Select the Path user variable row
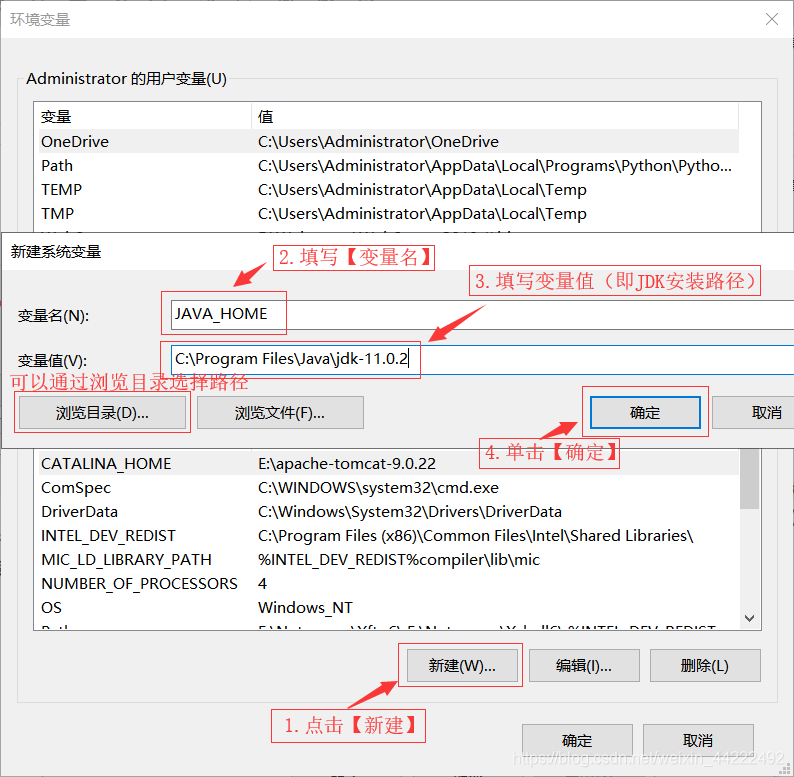The width and height of the screenshot is (794, 777). point(389,166)
